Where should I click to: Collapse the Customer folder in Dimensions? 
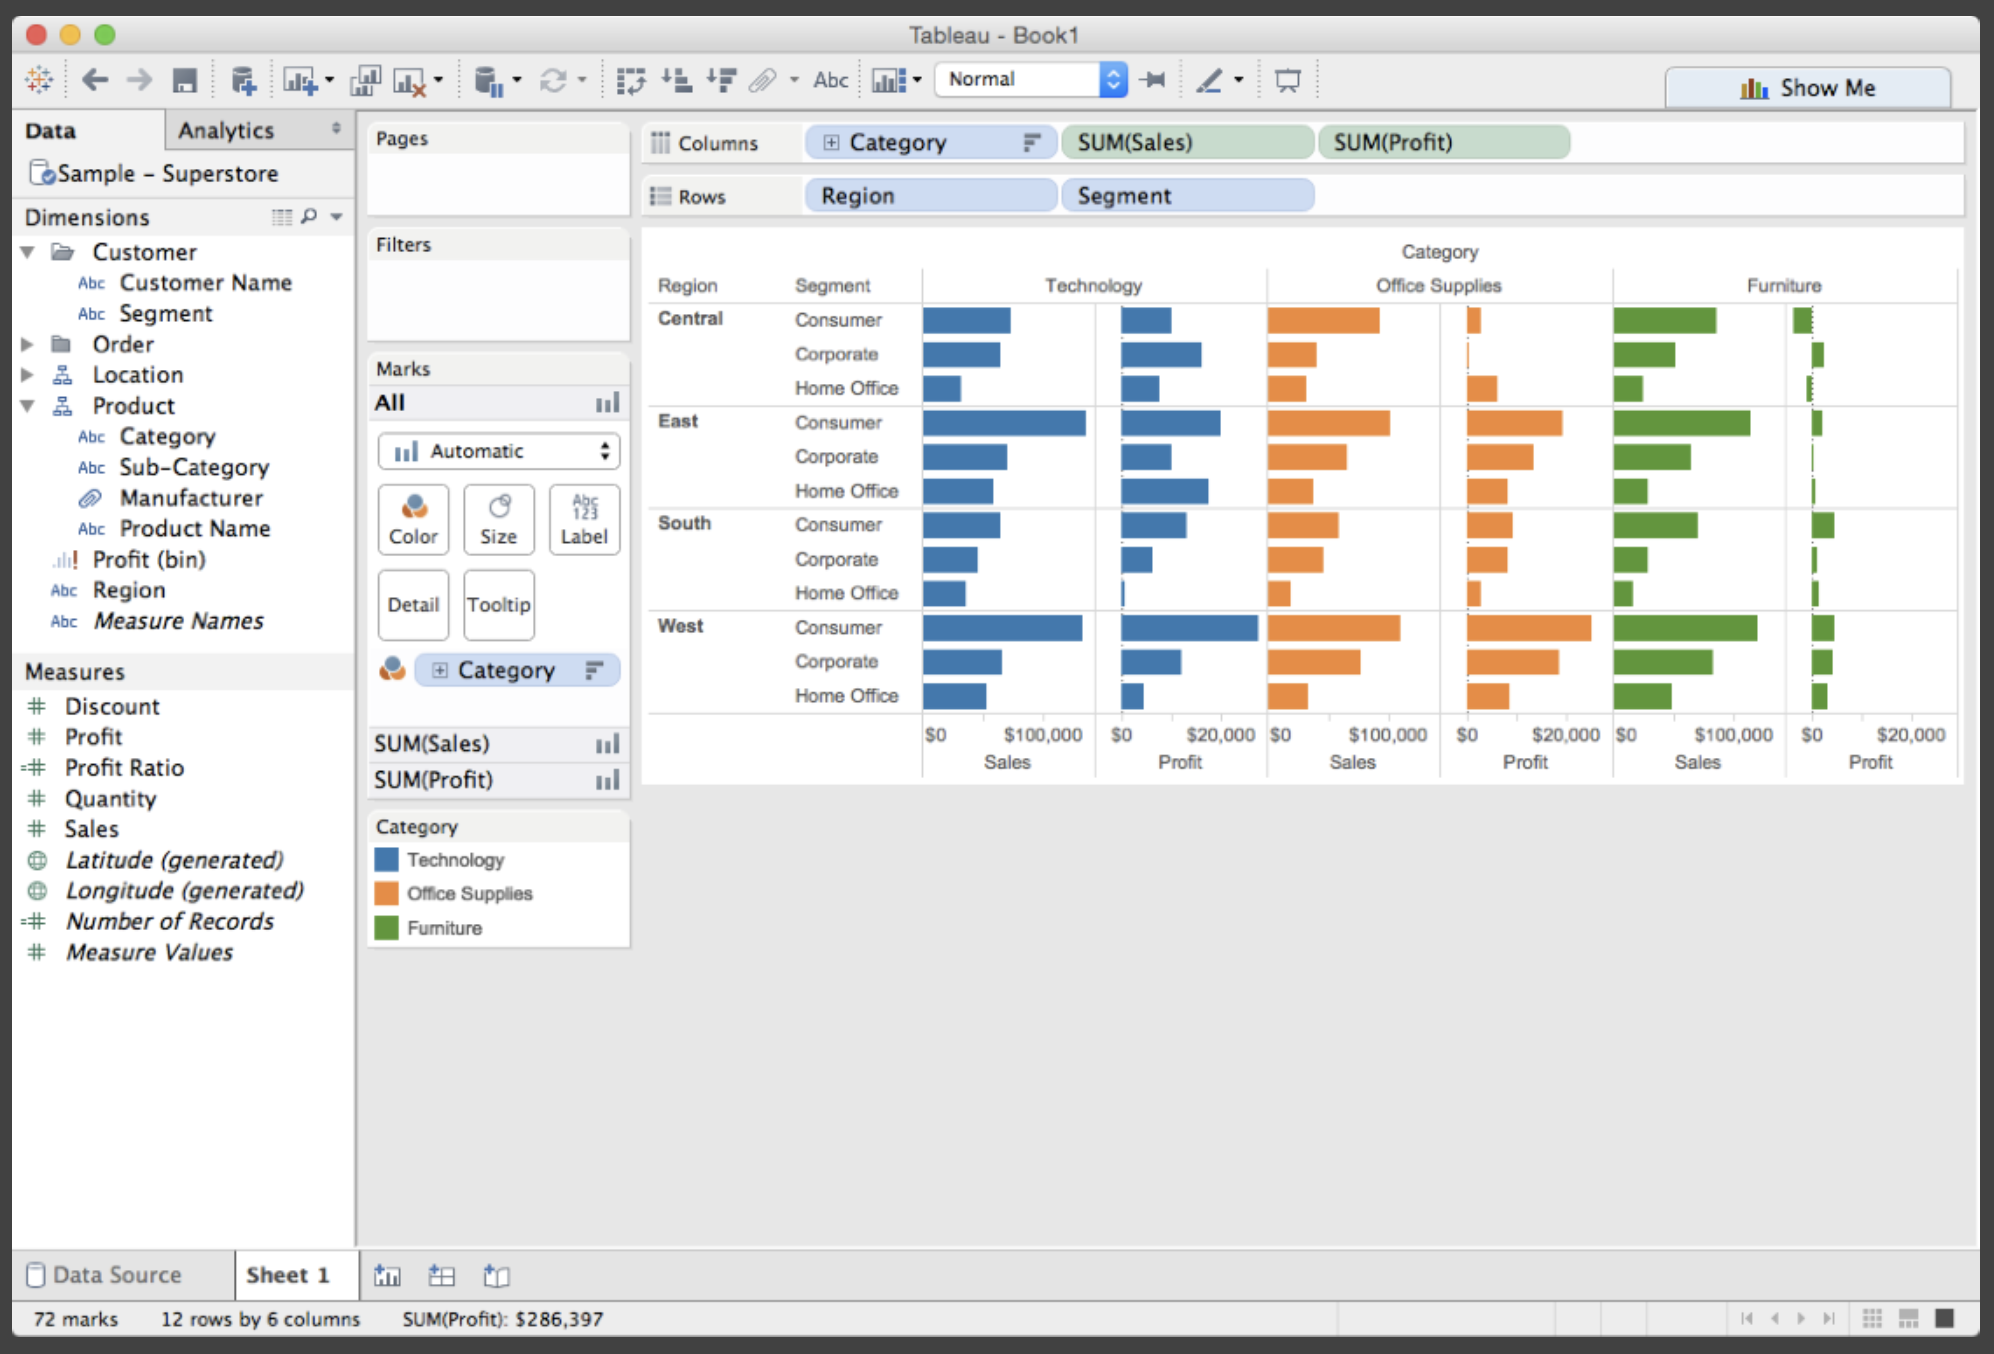[x=28, y=252]
